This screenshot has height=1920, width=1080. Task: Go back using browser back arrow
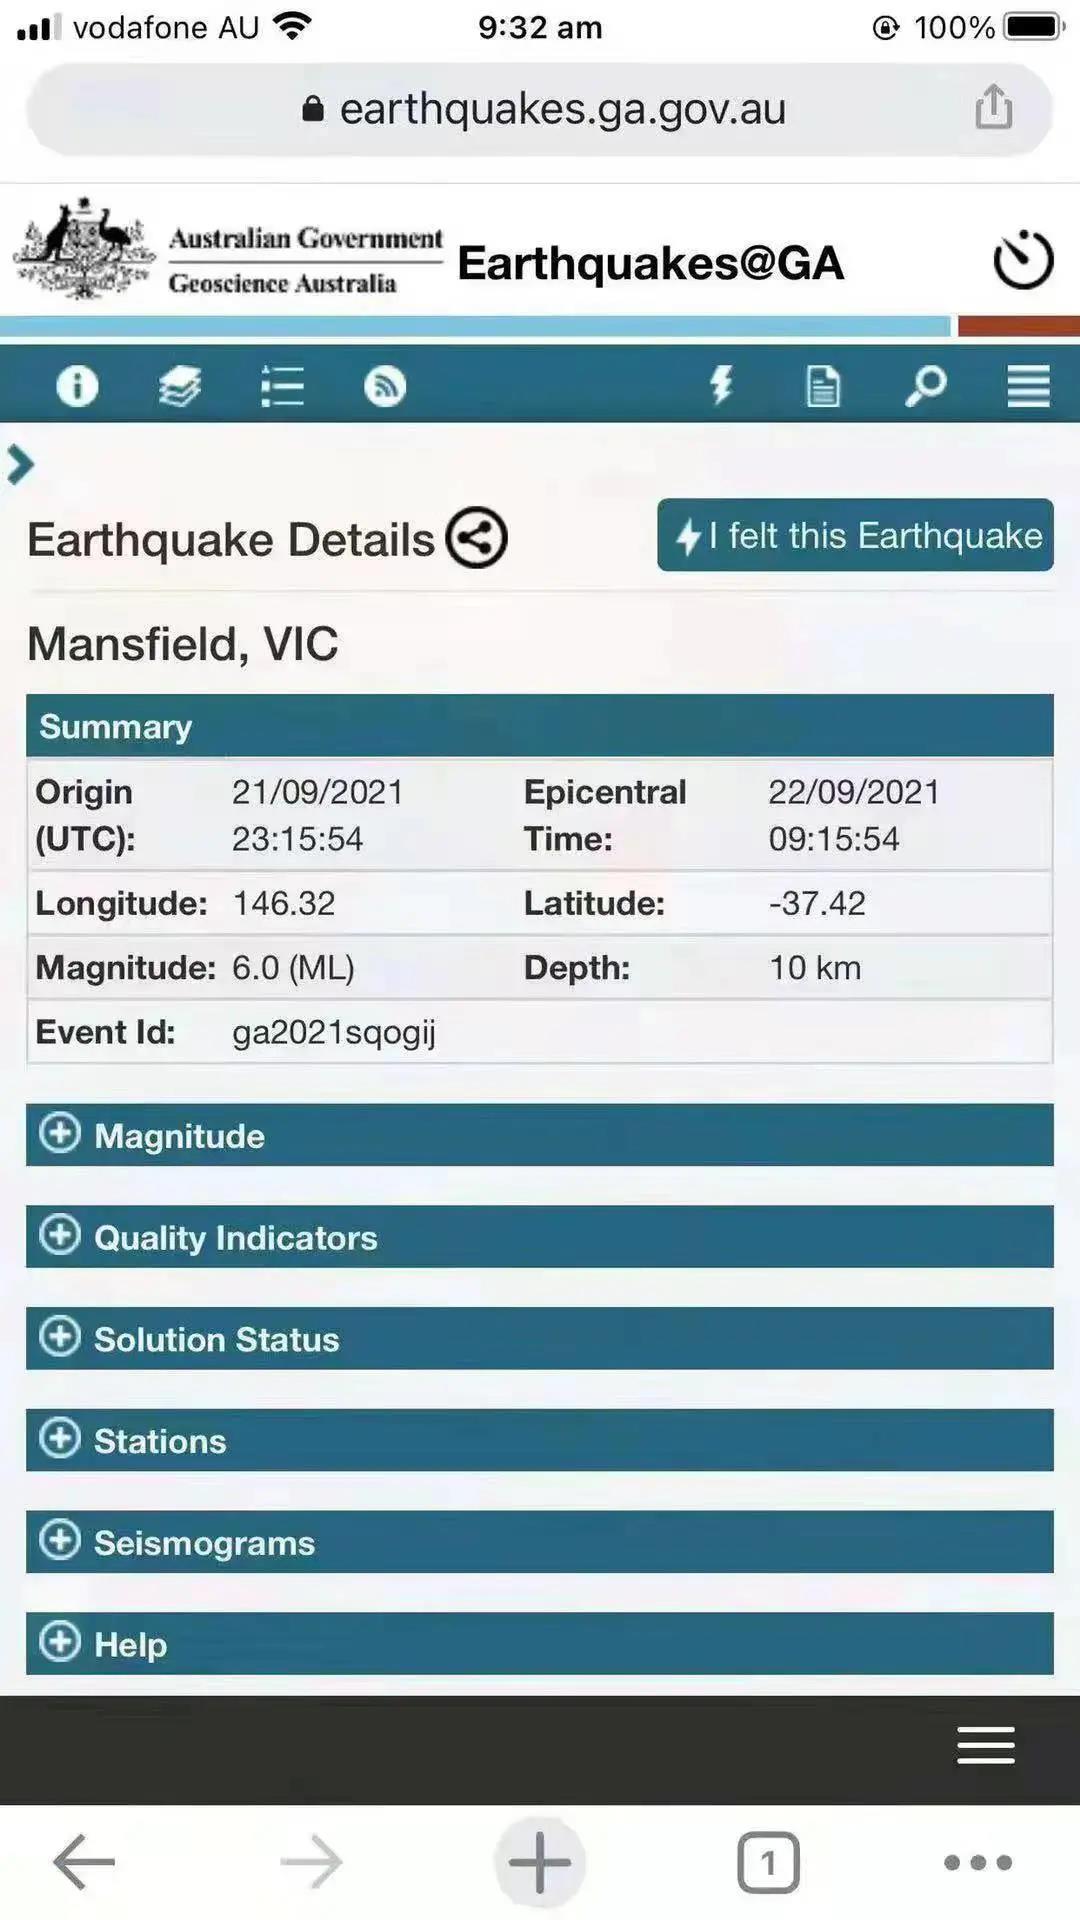tap(84, 1862)
